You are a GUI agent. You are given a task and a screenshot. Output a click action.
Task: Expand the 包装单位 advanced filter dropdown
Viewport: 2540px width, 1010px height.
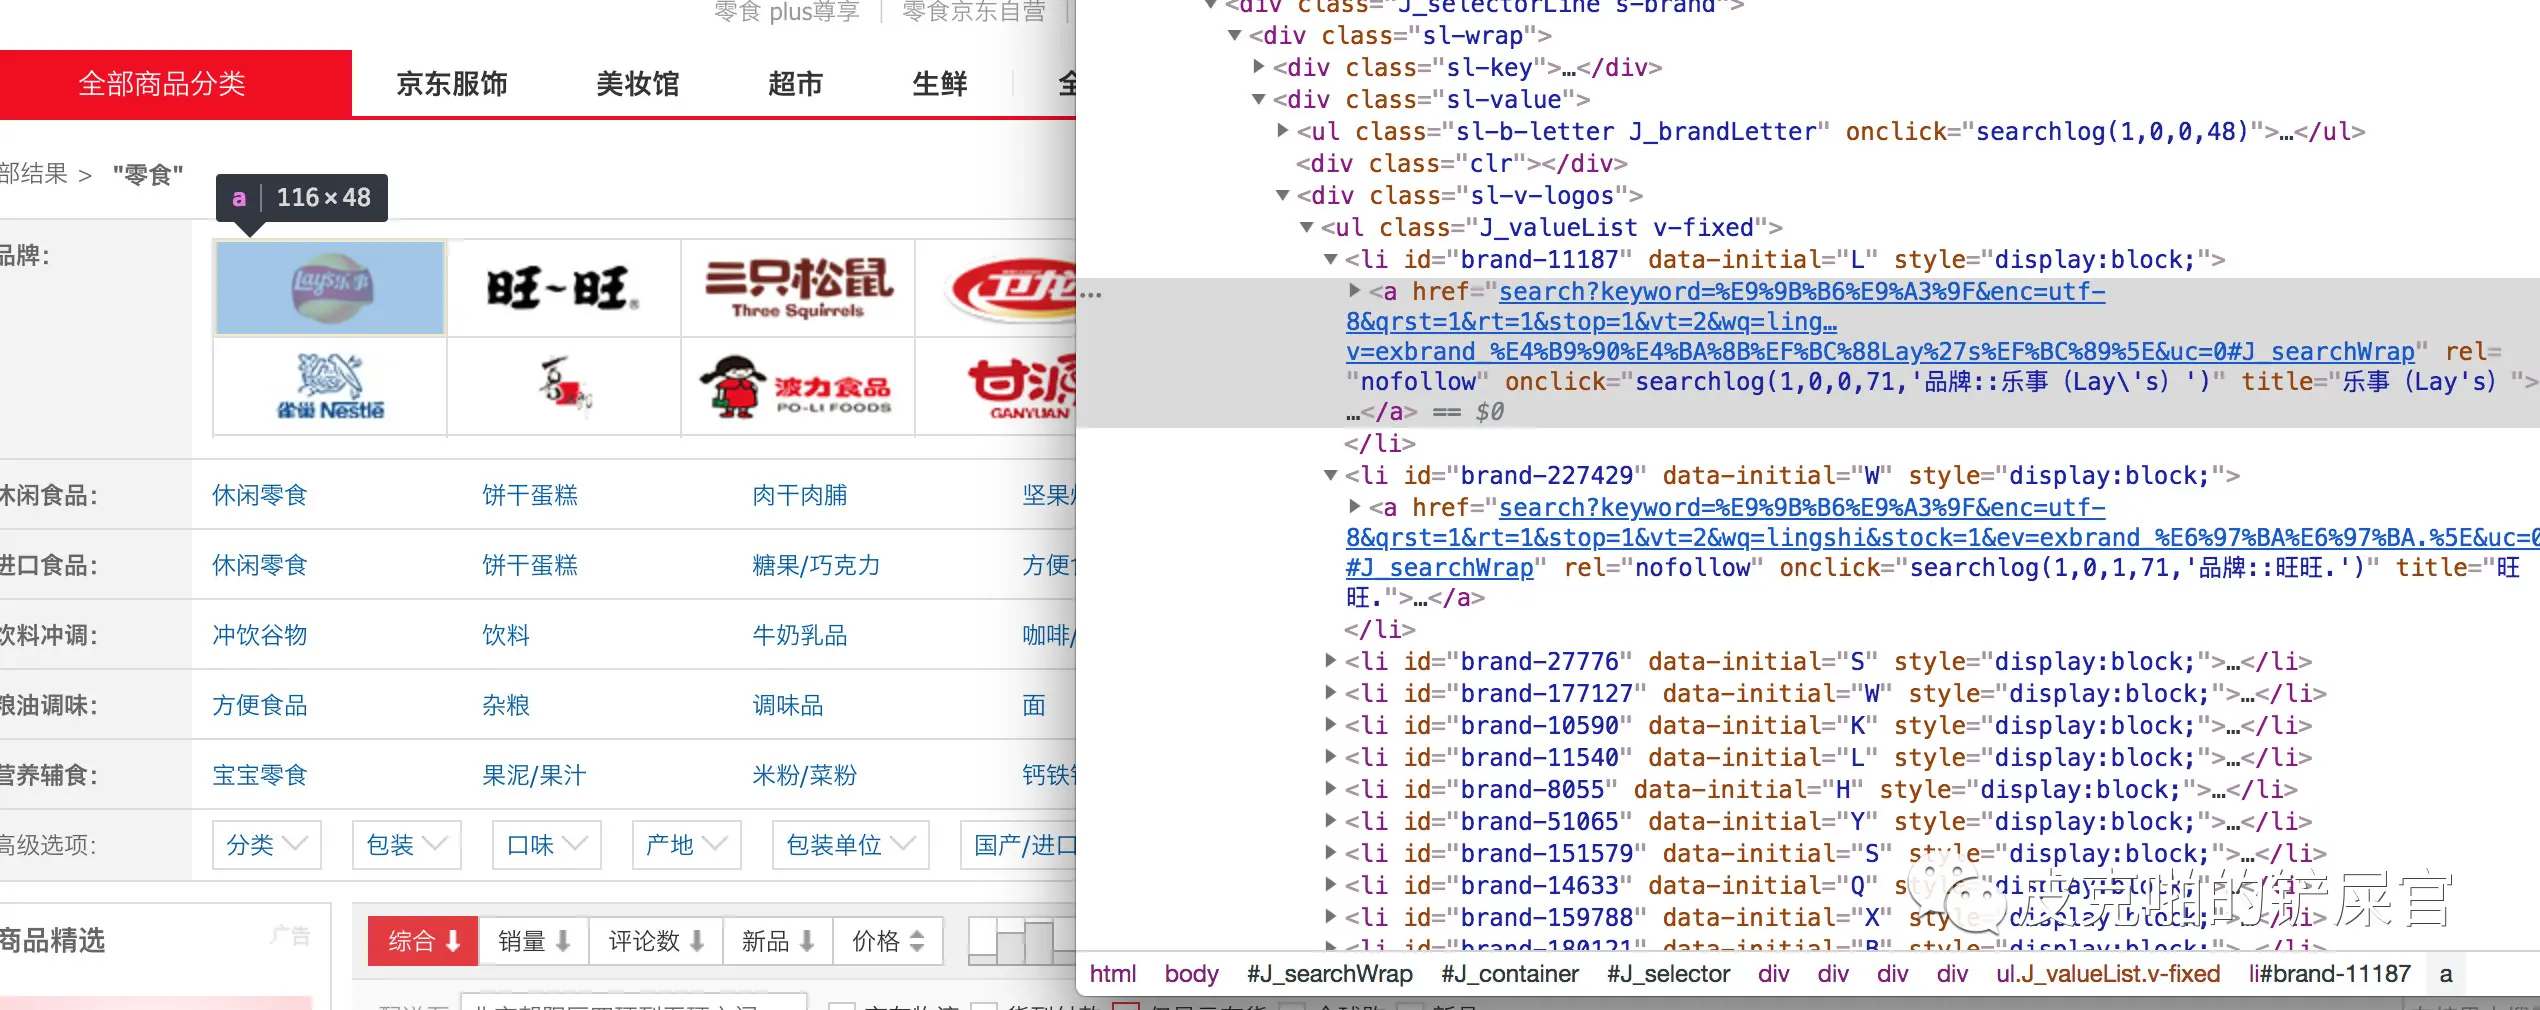[x=851, y=845]
